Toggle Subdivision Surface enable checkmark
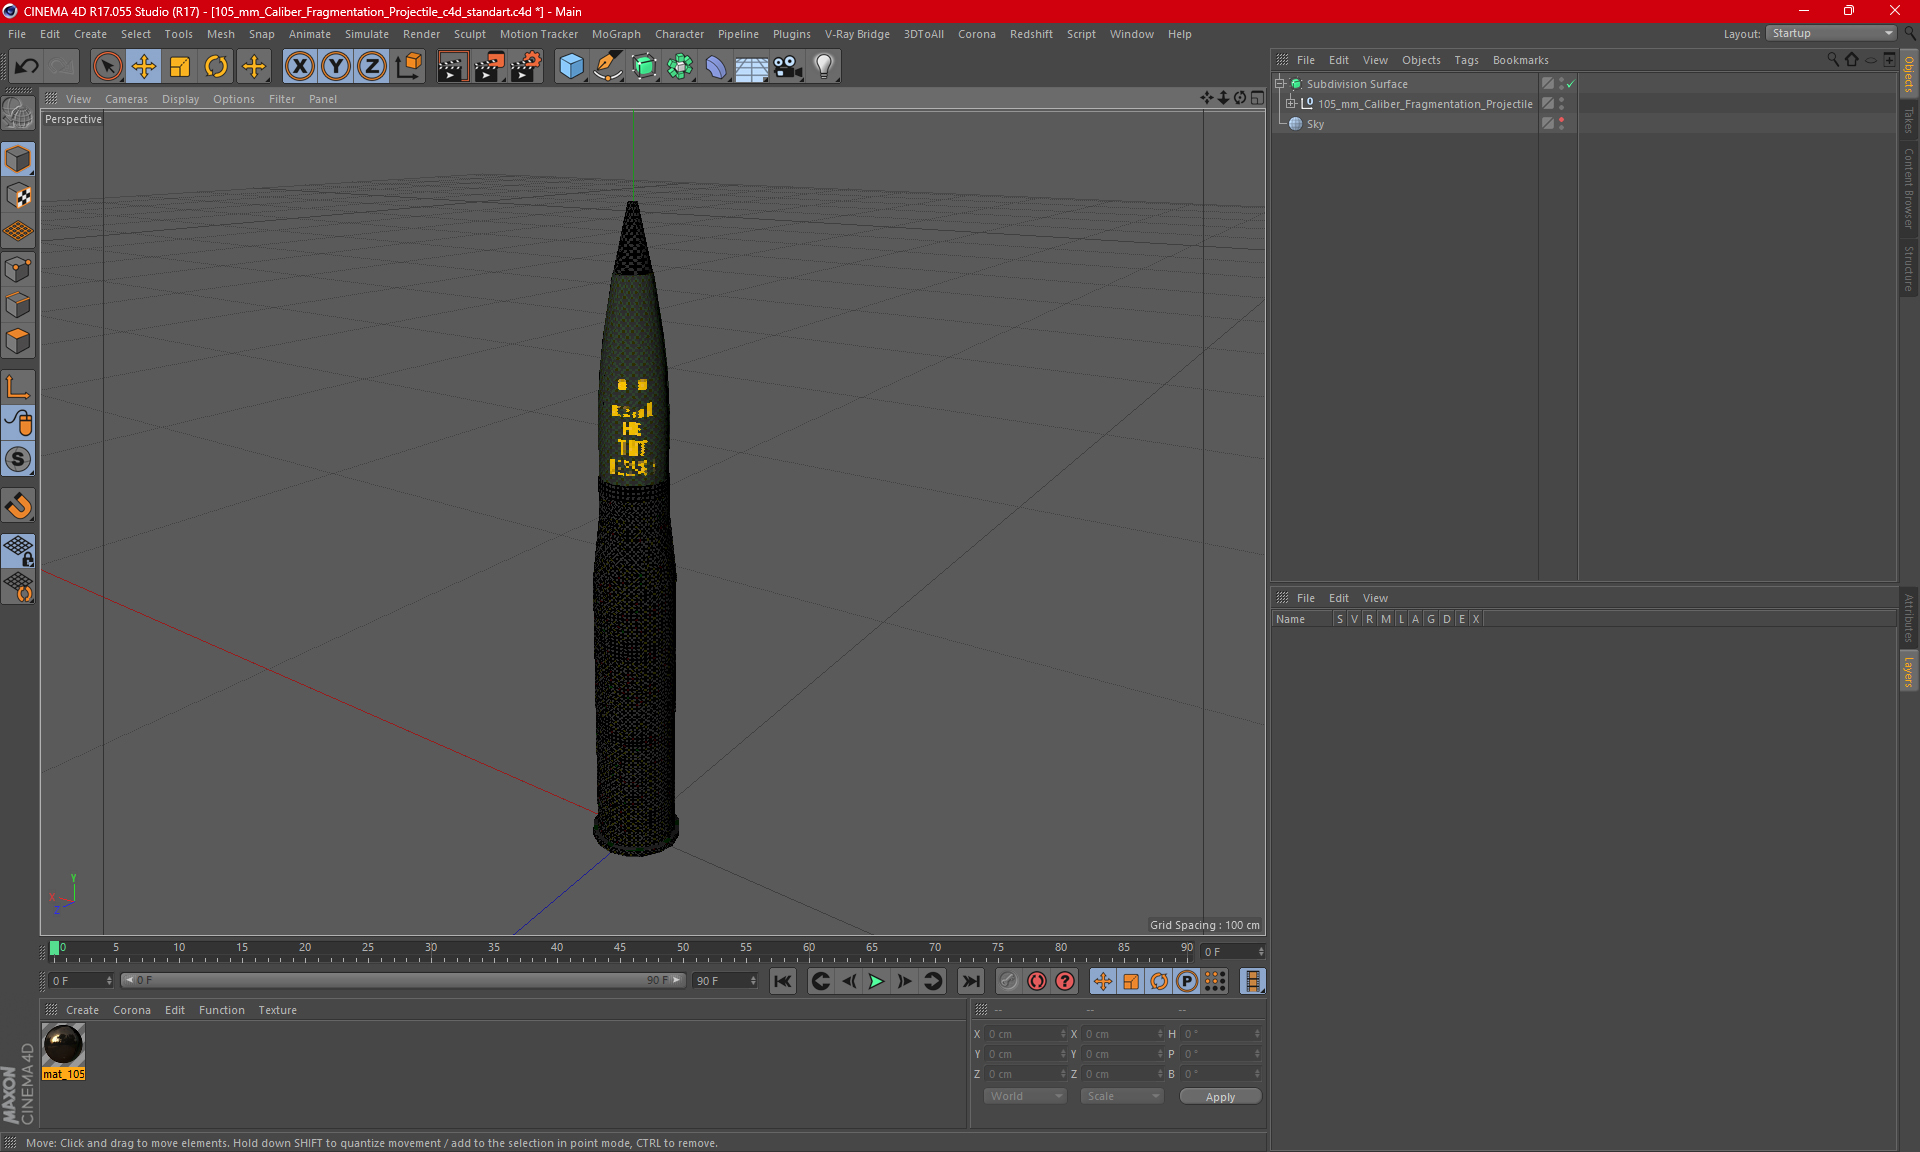This screenshot has width=1920, height=1152. [1570, 84]
